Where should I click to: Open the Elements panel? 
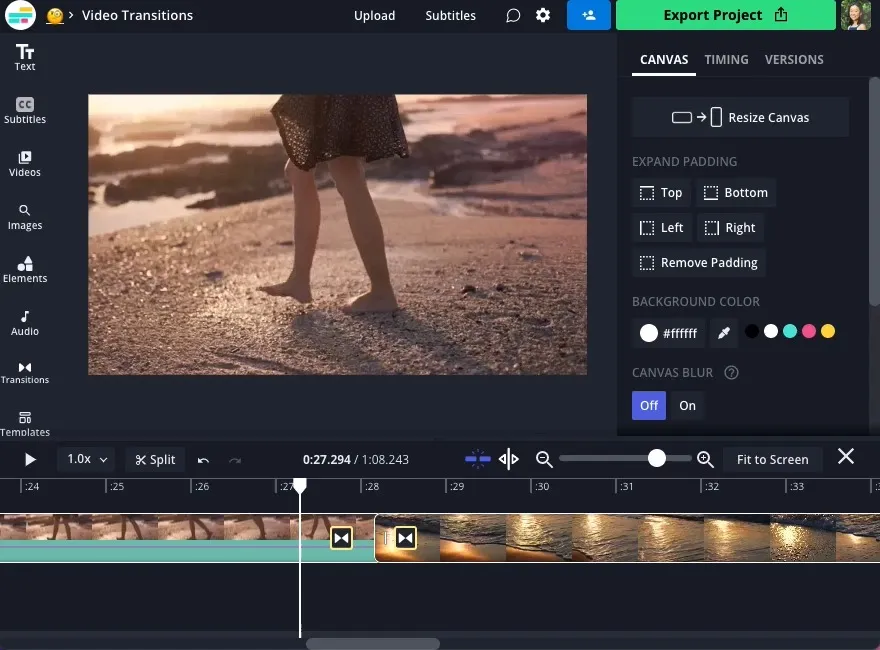pos(25,269)
